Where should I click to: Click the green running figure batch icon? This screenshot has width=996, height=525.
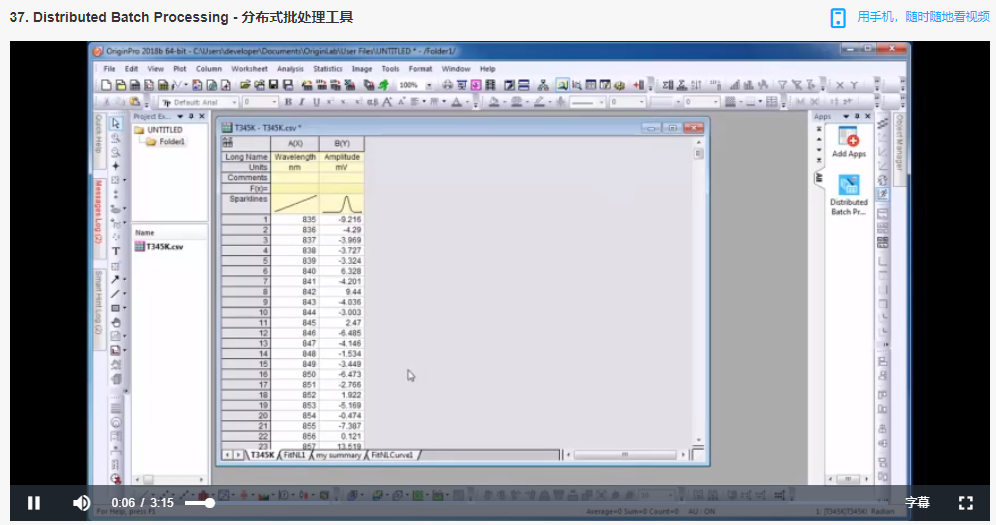384,85
